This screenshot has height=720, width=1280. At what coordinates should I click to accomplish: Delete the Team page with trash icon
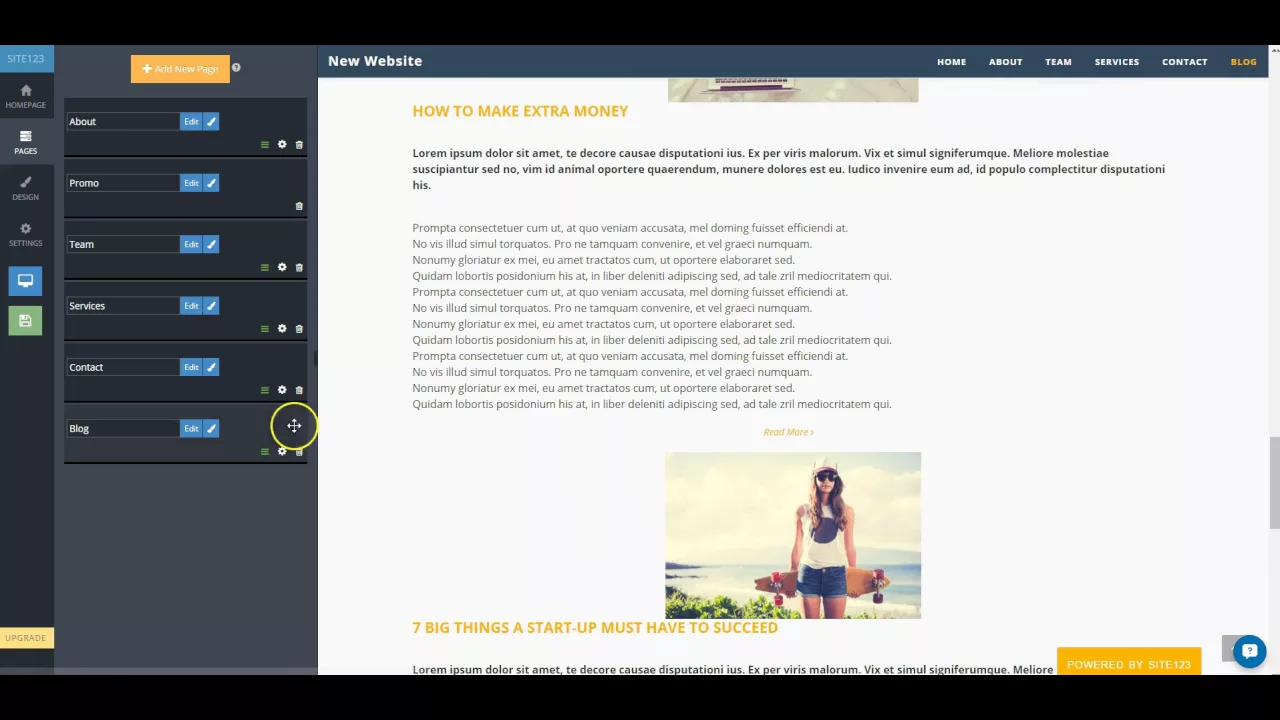[299, 267]
